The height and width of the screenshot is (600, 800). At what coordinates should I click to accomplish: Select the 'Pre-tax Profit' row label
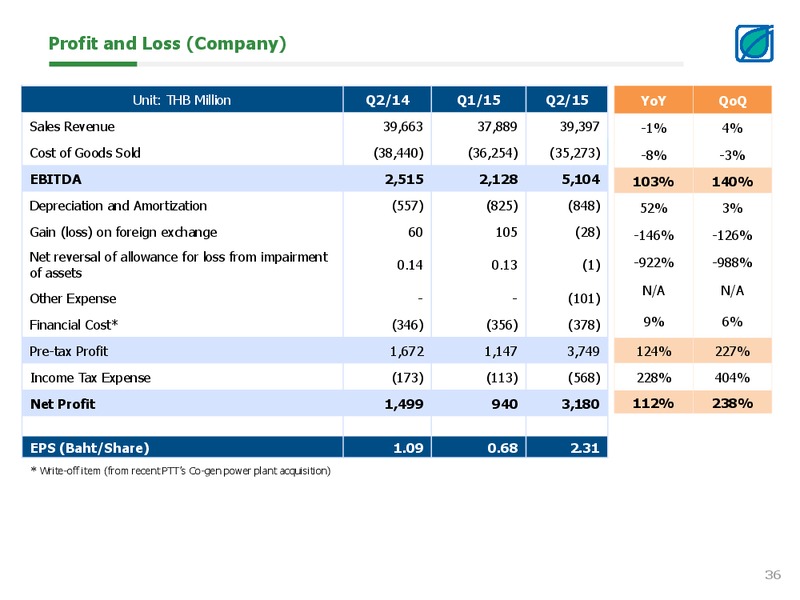(69, 352)
